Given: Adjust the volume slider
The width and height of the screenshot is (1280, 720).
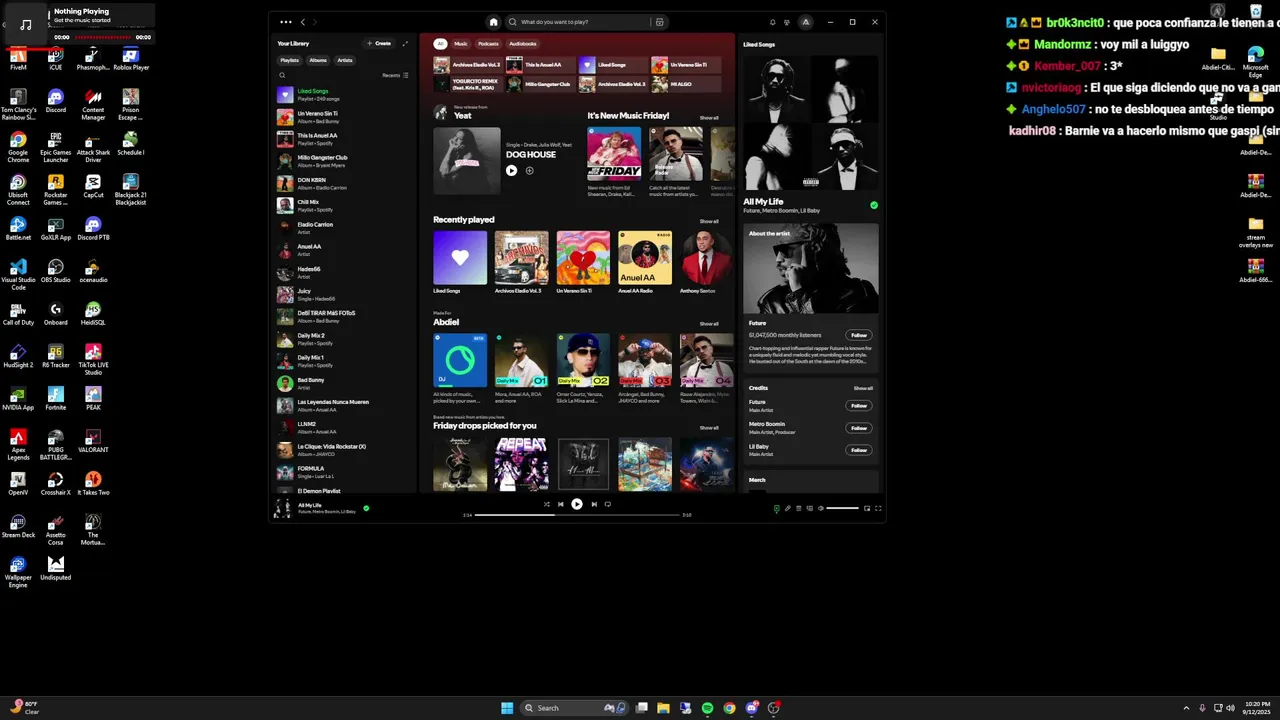Looking at the screenshot, I should coord(842,508).
